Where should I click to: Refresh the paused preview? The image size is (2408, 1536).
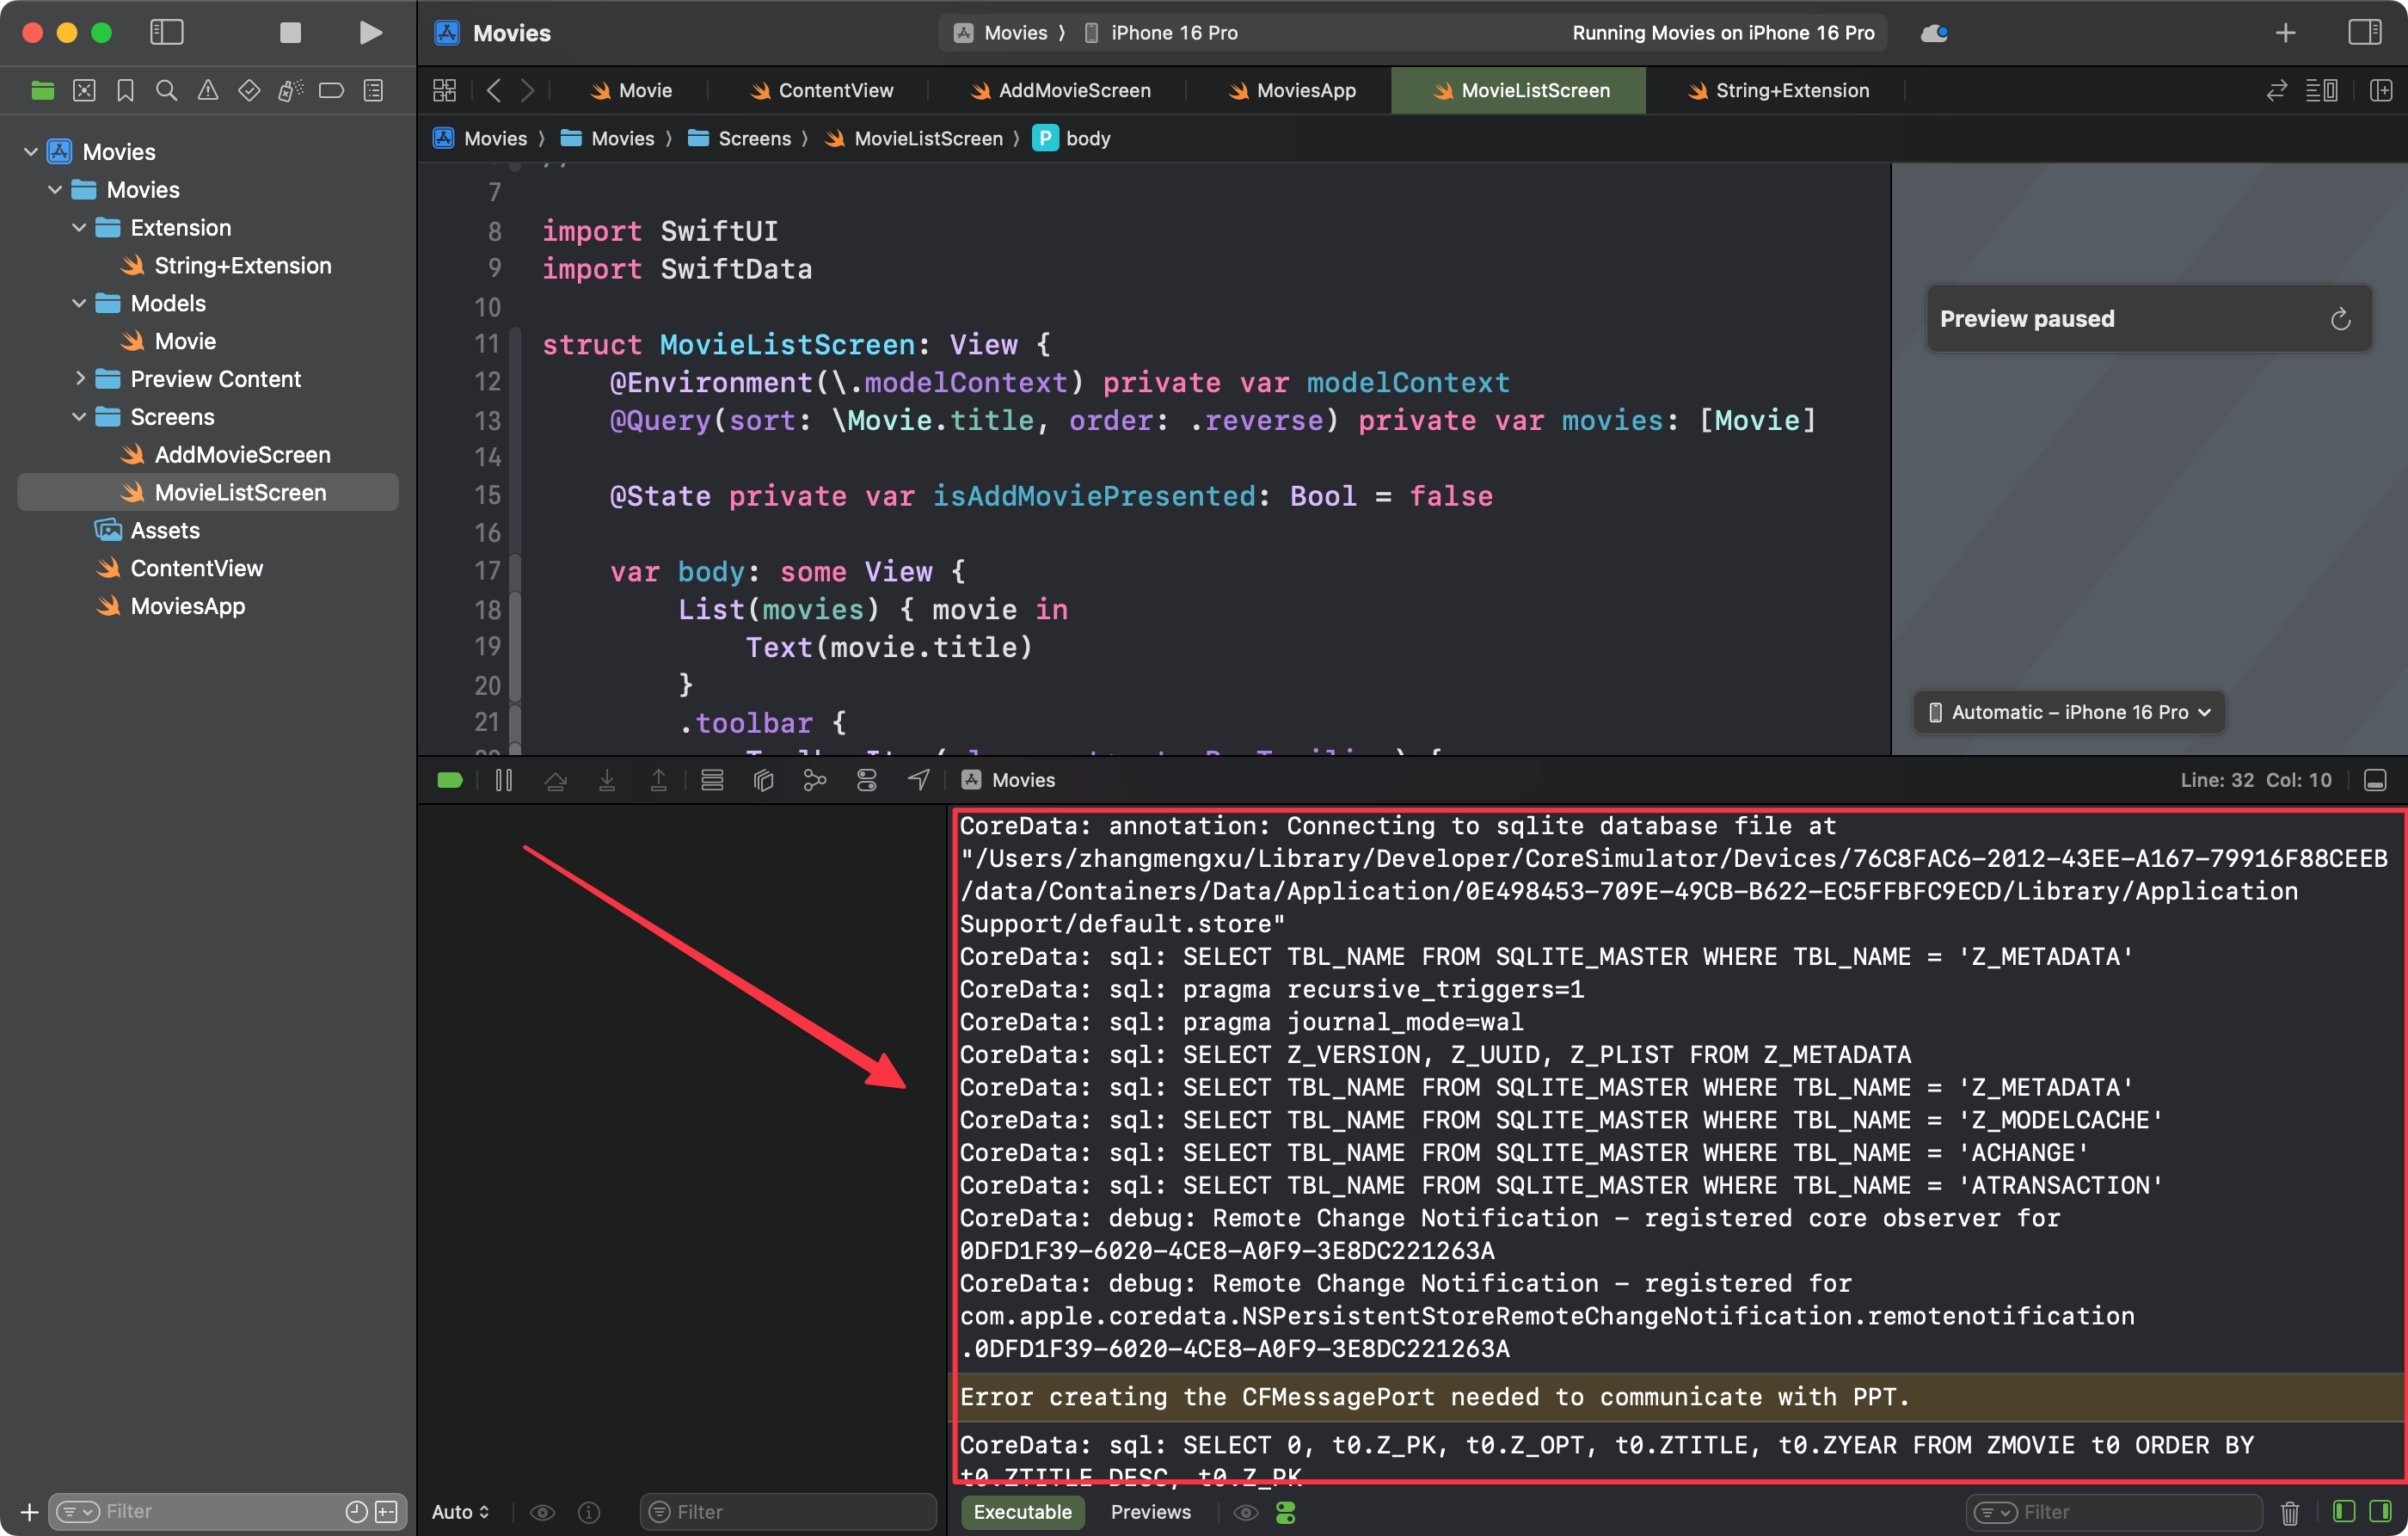(2340, 319)
